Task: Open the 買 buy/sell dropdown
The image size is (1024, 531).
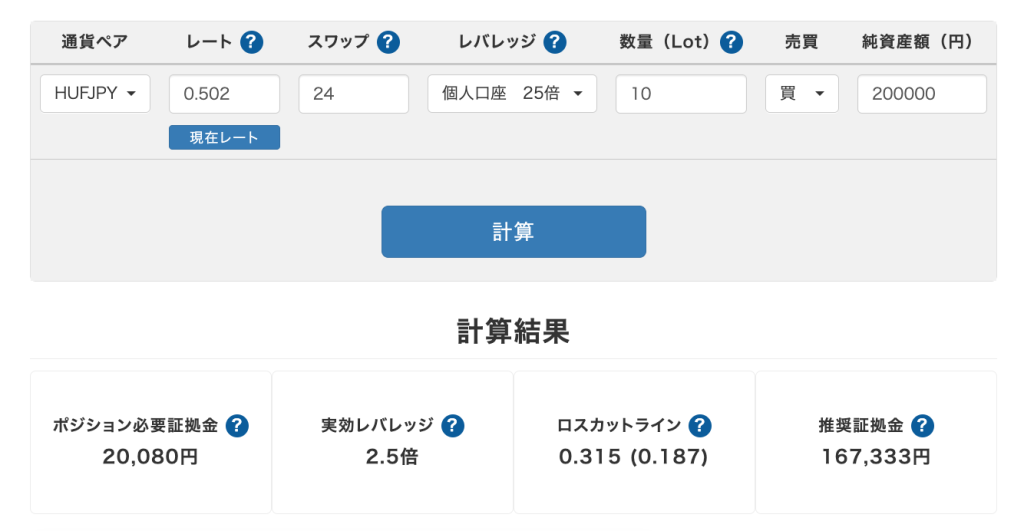Action: pos(802,94)
